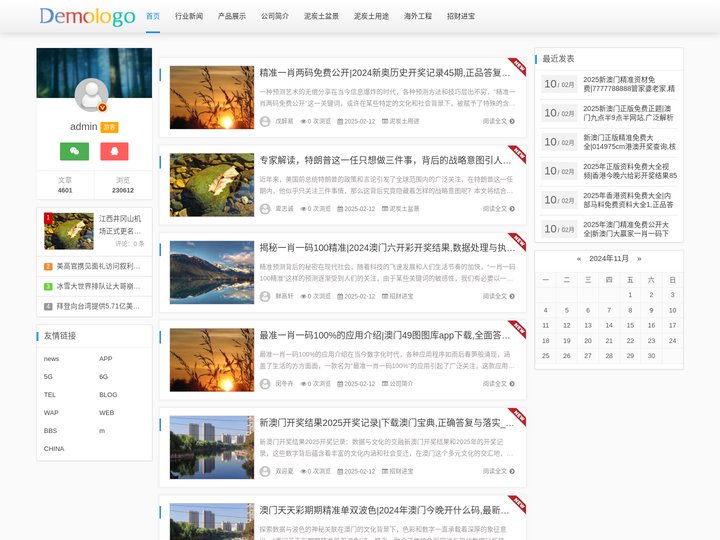
Task: Click sidebar thumbnail for 江西井冈山机场 article
Action: (69, 231)
